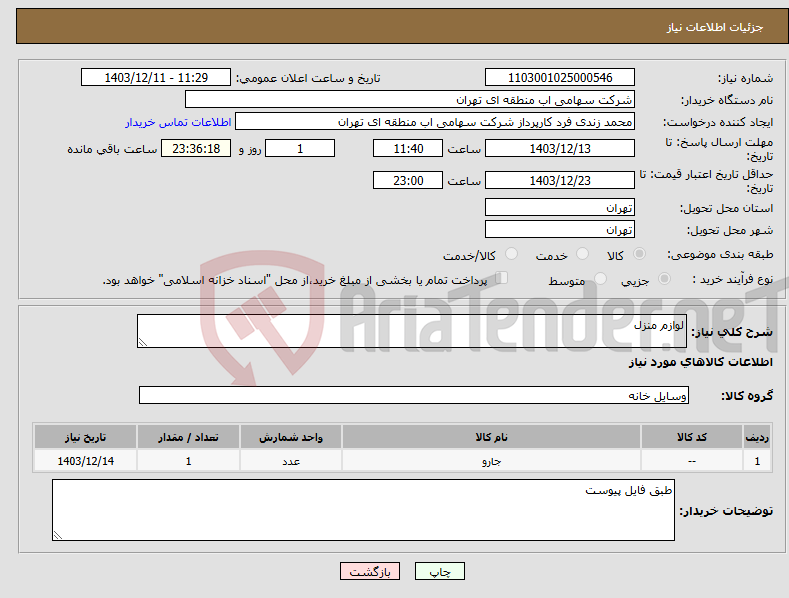Image resolution: width=789 pixels, height=598 pixels.
Task: Click the request creator field محمد زندی فرد
Action: point(435,121)
